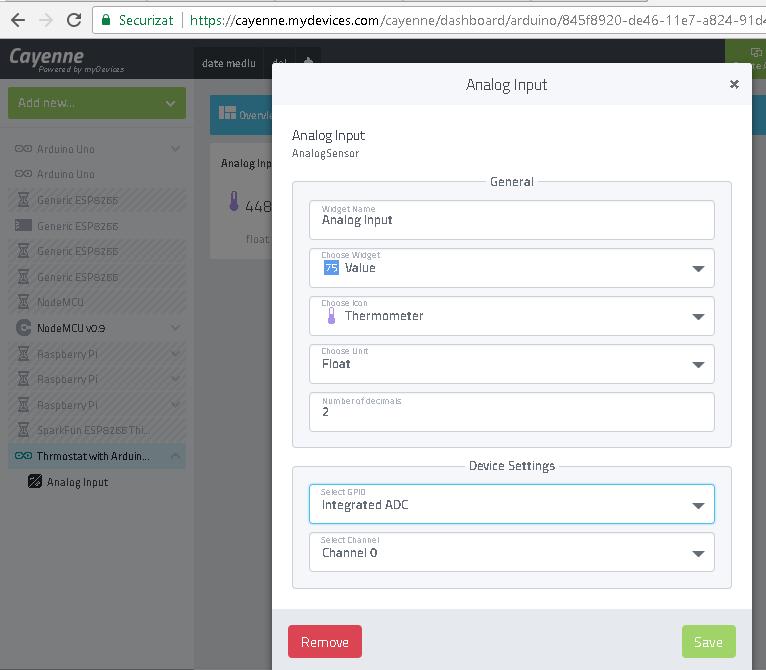The width and height of the screenshot is (766, 670).
Task: Click the second Arduino Uno device icon
Action: point(23,173)
